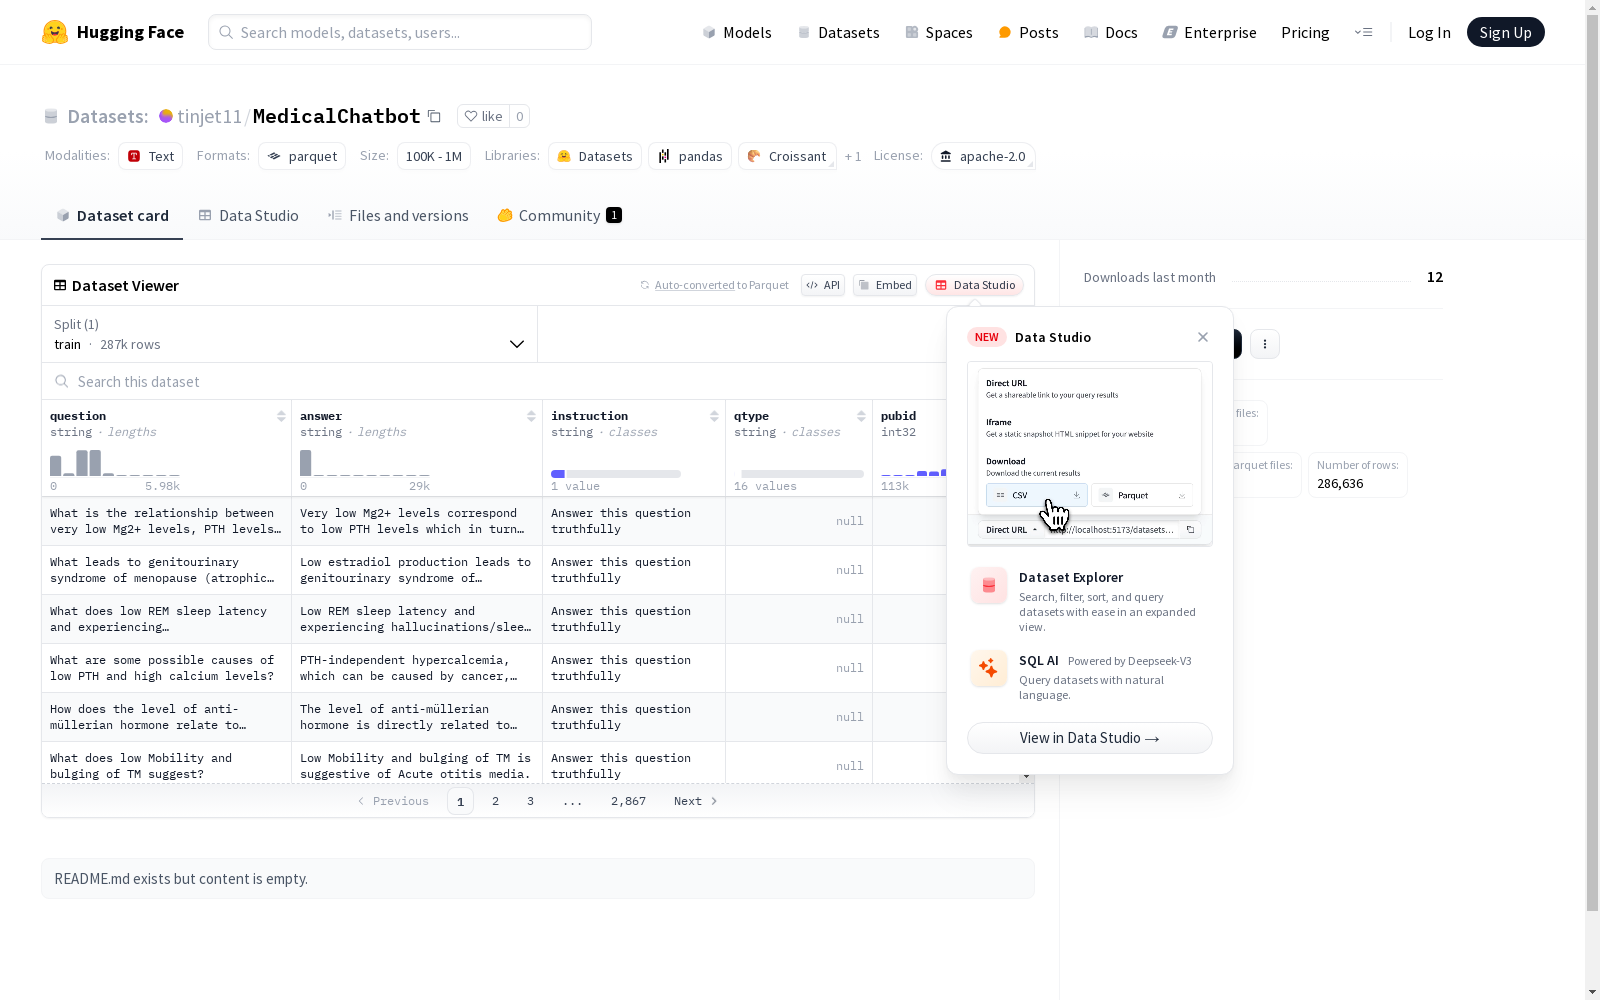Click the Datasets library tag
Screen dimensions: 1600x1000
pos(595,156)
